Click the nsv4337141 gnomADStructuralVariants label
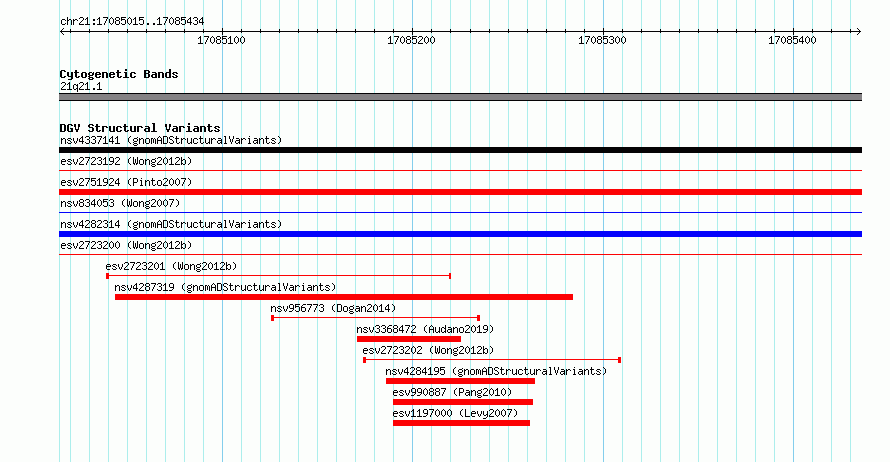890x462 pixels. [x=171, y=140]
